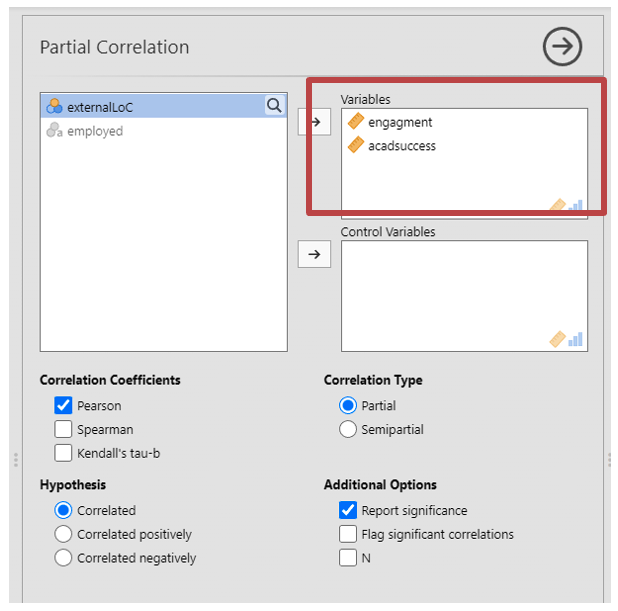Choose Semipartial correlation type
The image size is (618, 611).
[348, 430]
